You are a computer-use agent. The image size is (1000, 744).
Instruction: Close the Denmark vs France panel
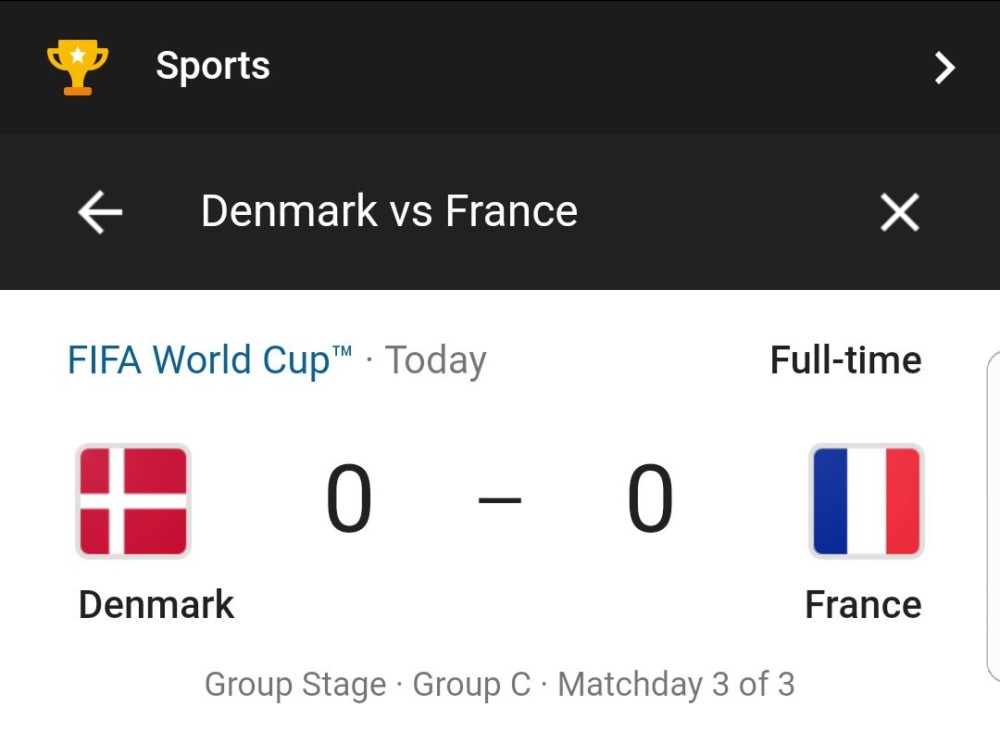point(899,212)
